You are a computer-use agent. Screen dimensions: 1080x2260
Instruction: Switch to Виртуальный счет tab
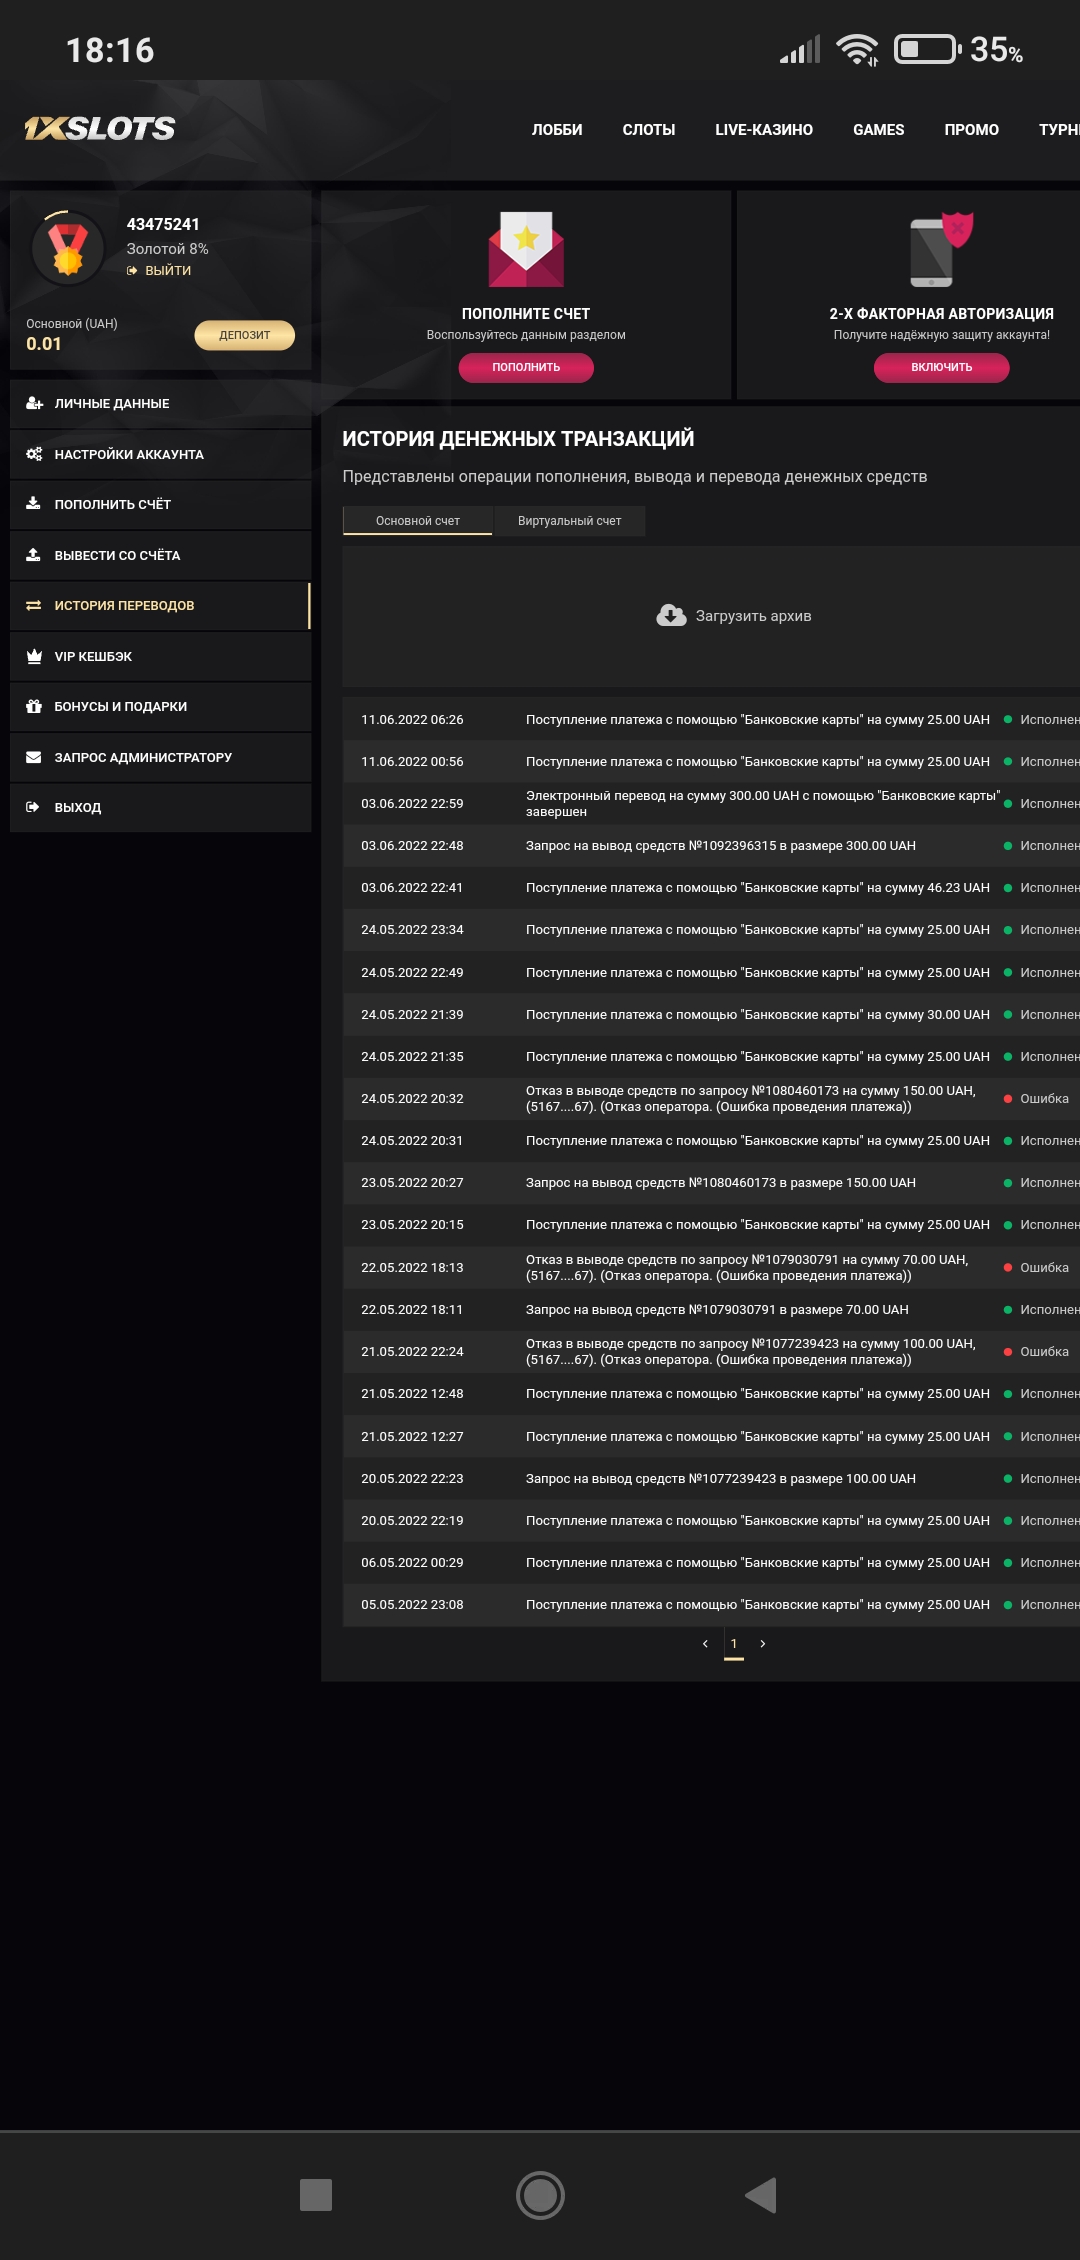tap(569, 521)
